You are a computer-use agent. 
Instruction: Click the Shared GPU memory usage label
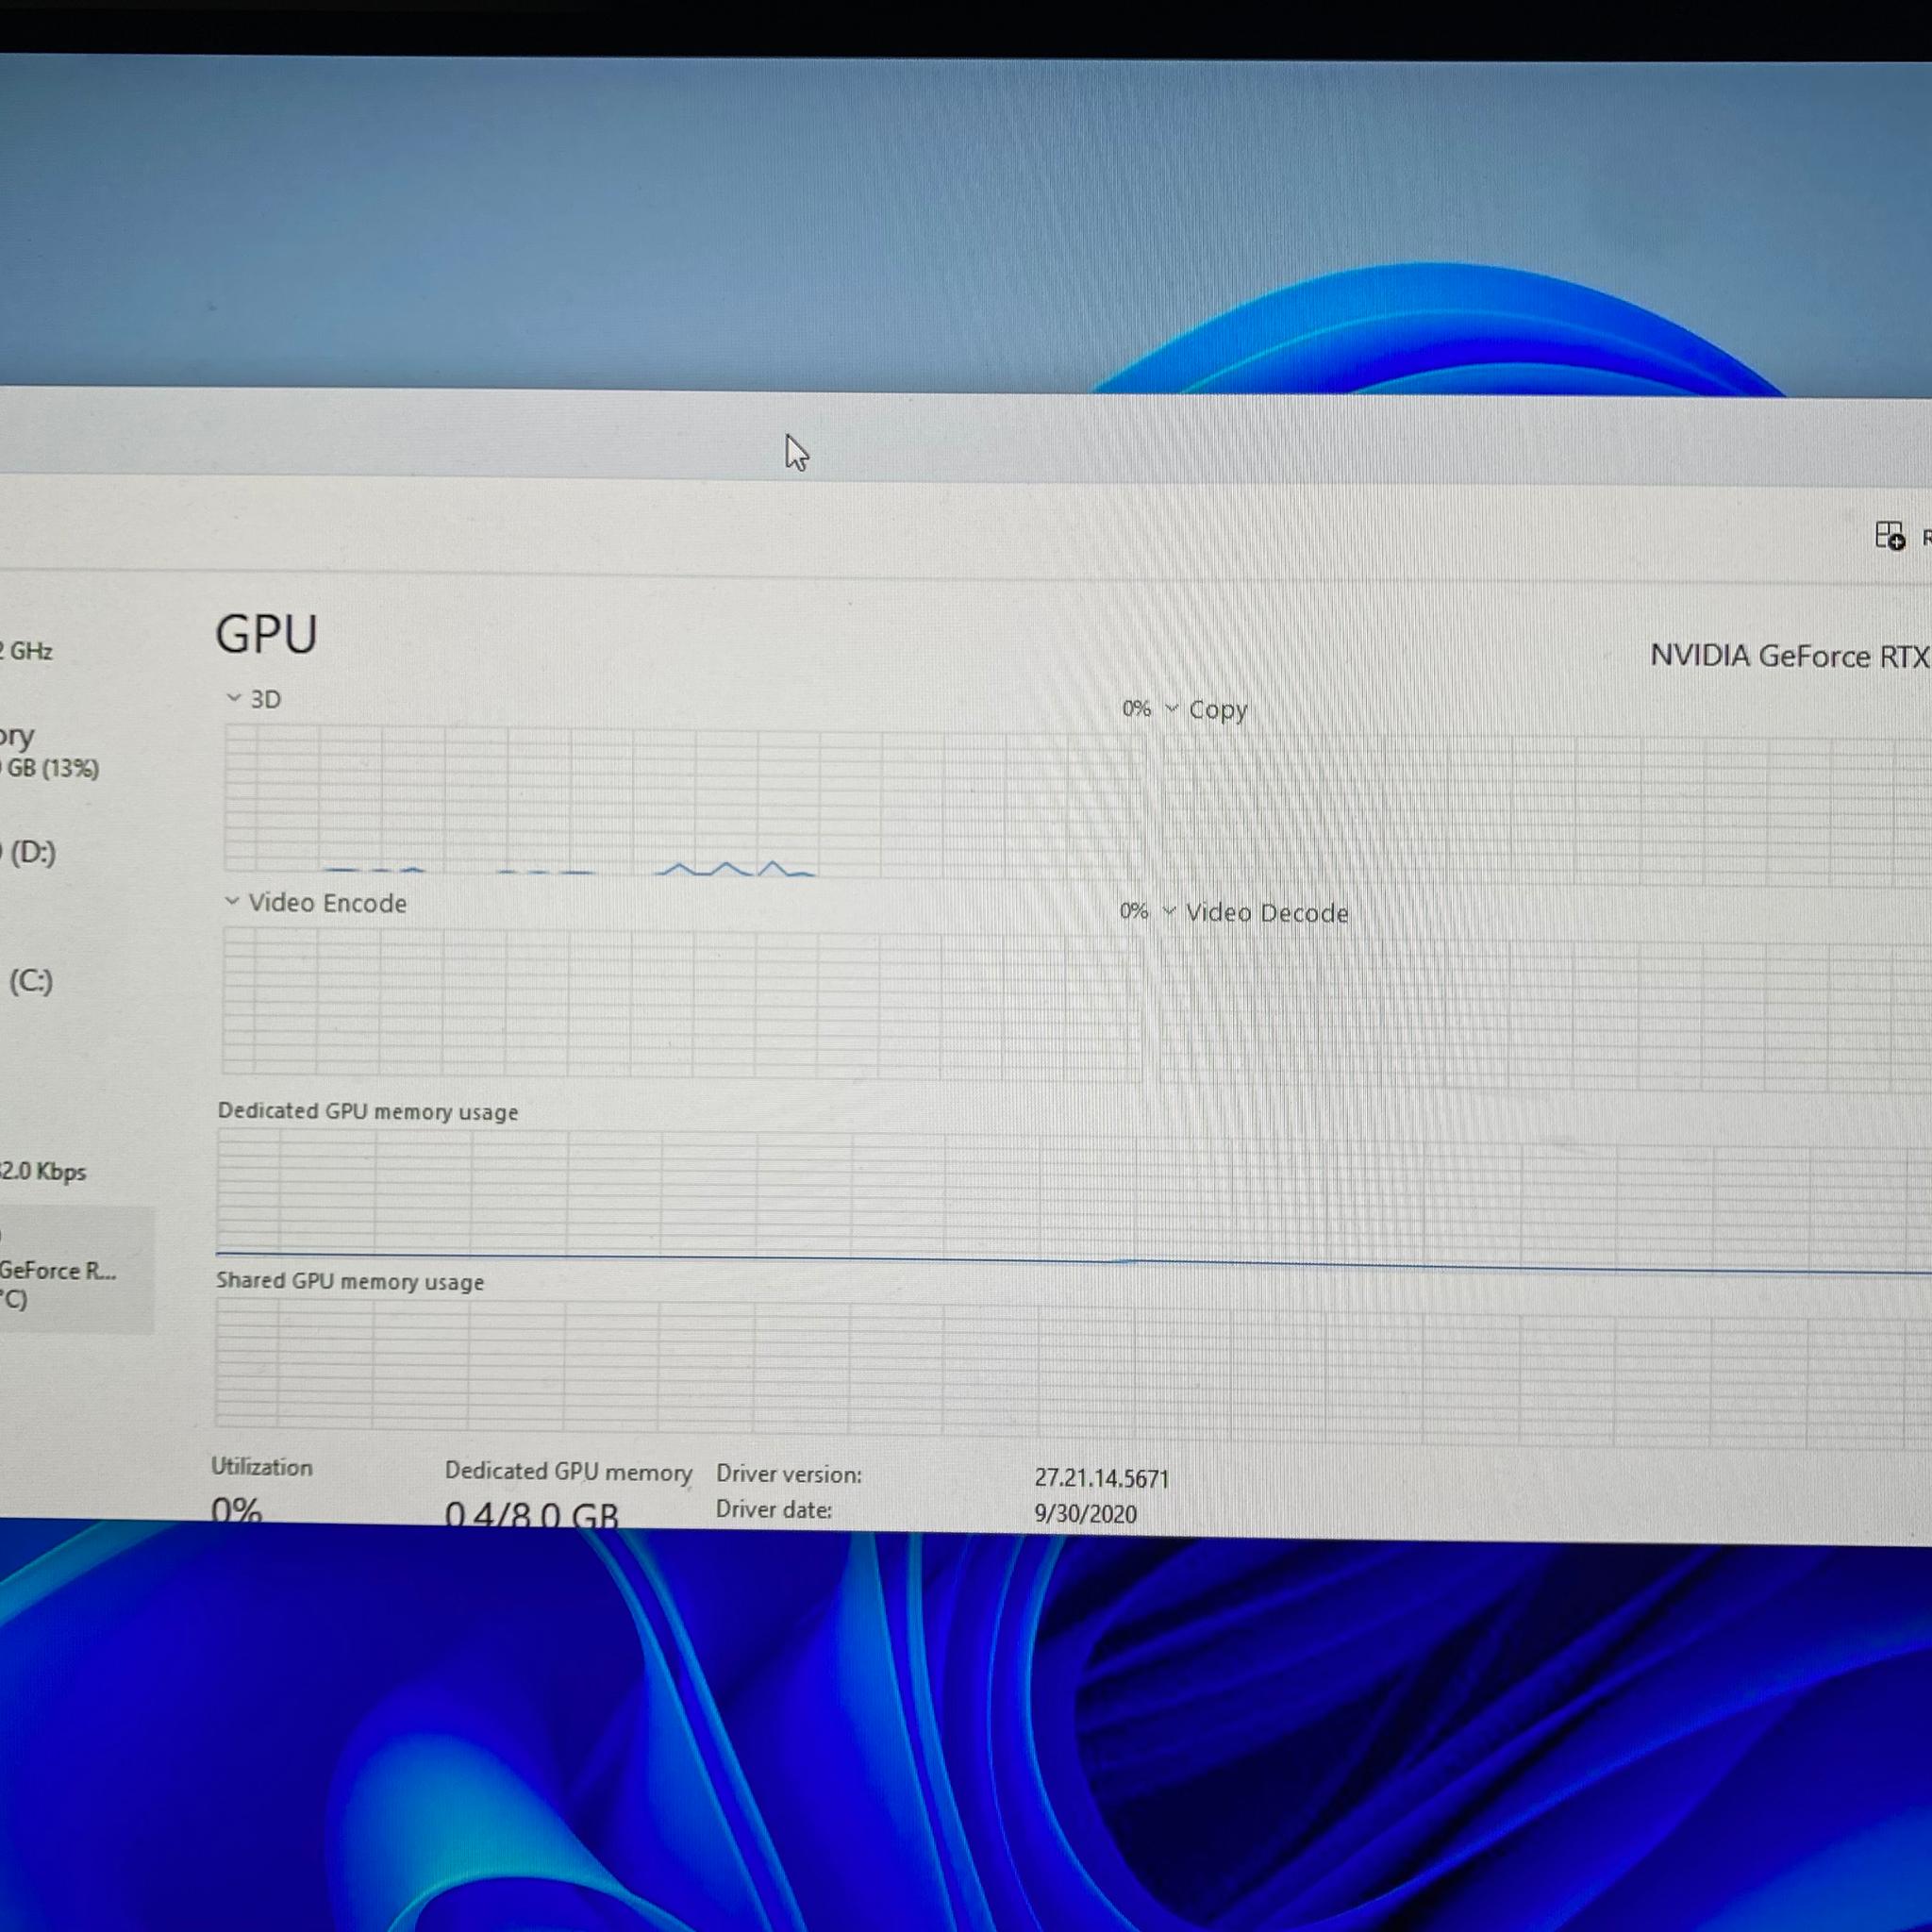(x=350, y=1281)
